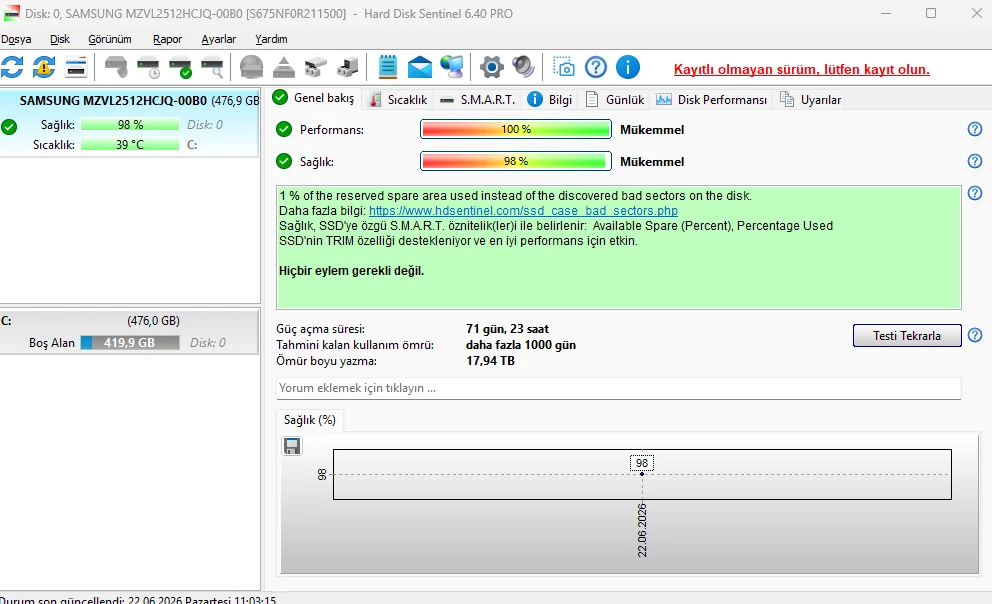Image resolution: width=992 pixels, height=604 pixels.
Task: Click the speaker sound toolbar icon
Action: [x=523, y=67]
